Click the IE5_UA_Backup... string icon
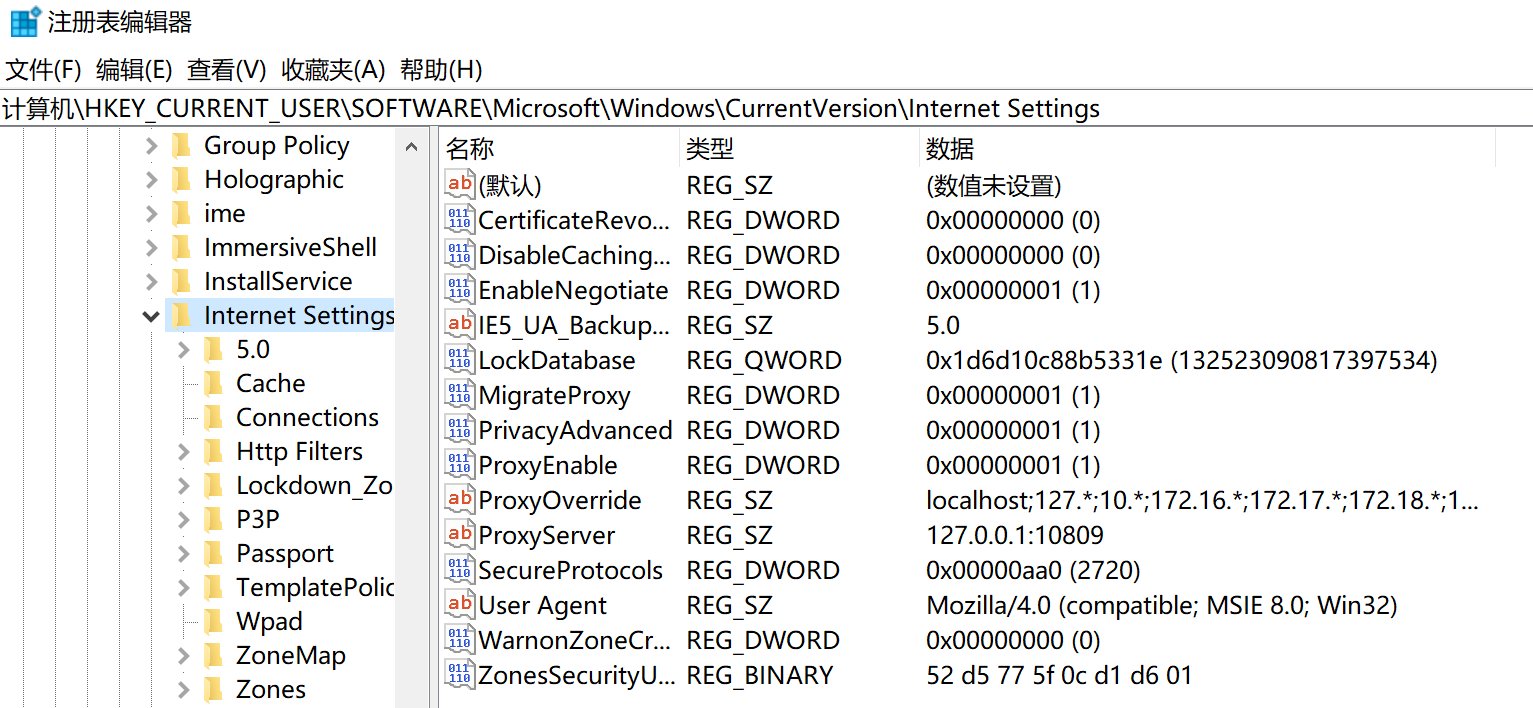The height and width of the screenshot is (708, 1533). (459, 325)
